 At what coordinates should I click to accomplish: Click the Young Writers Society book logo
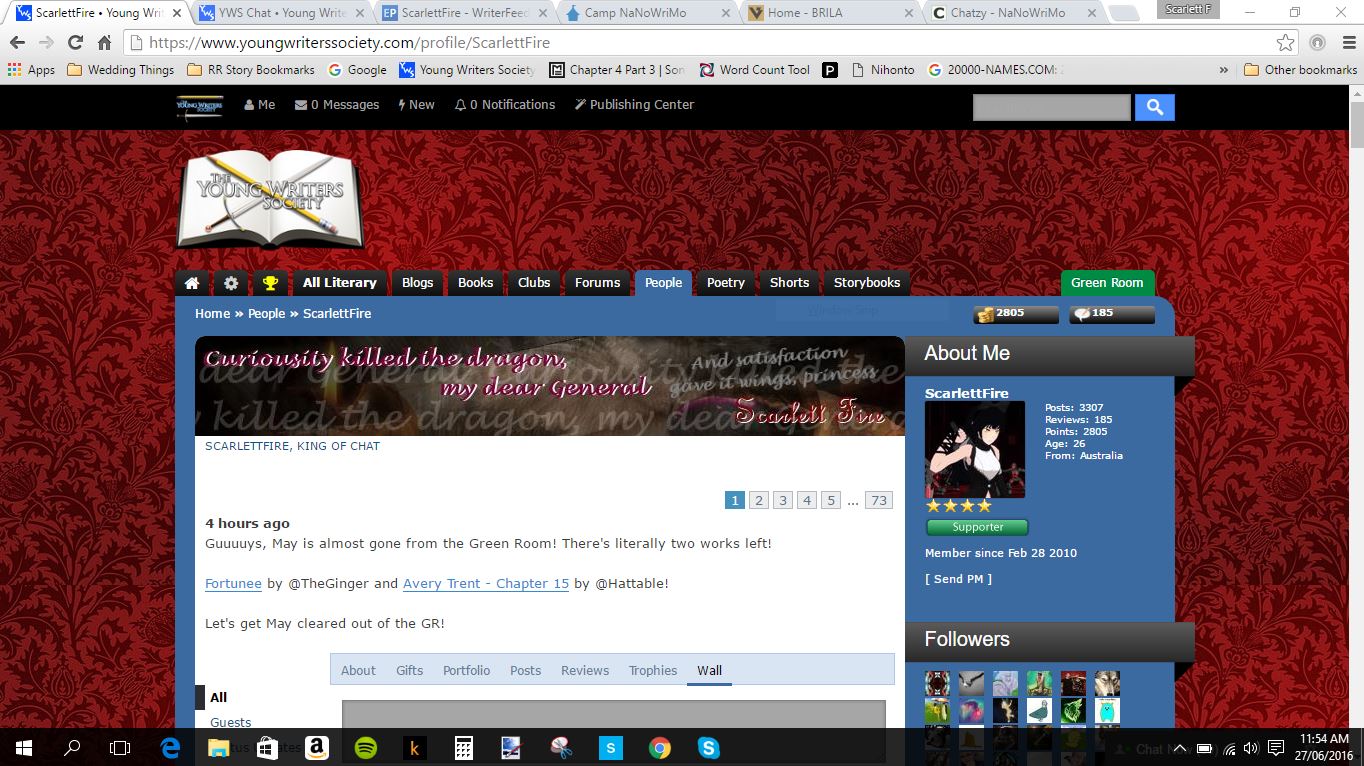click(270, 199)
